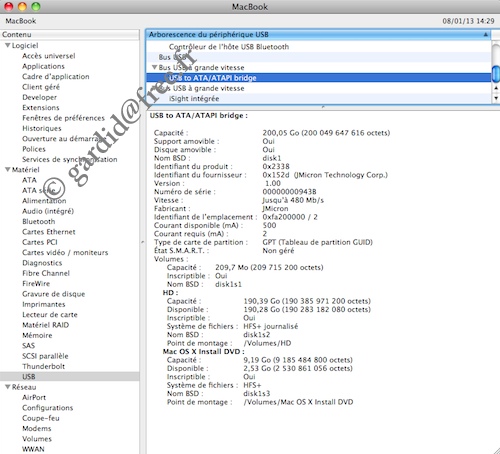Image resolution: width=500 pixels, height=454 pixels.
Task: Select Fenêtres de préférences
Action: (x=63, y=118)
